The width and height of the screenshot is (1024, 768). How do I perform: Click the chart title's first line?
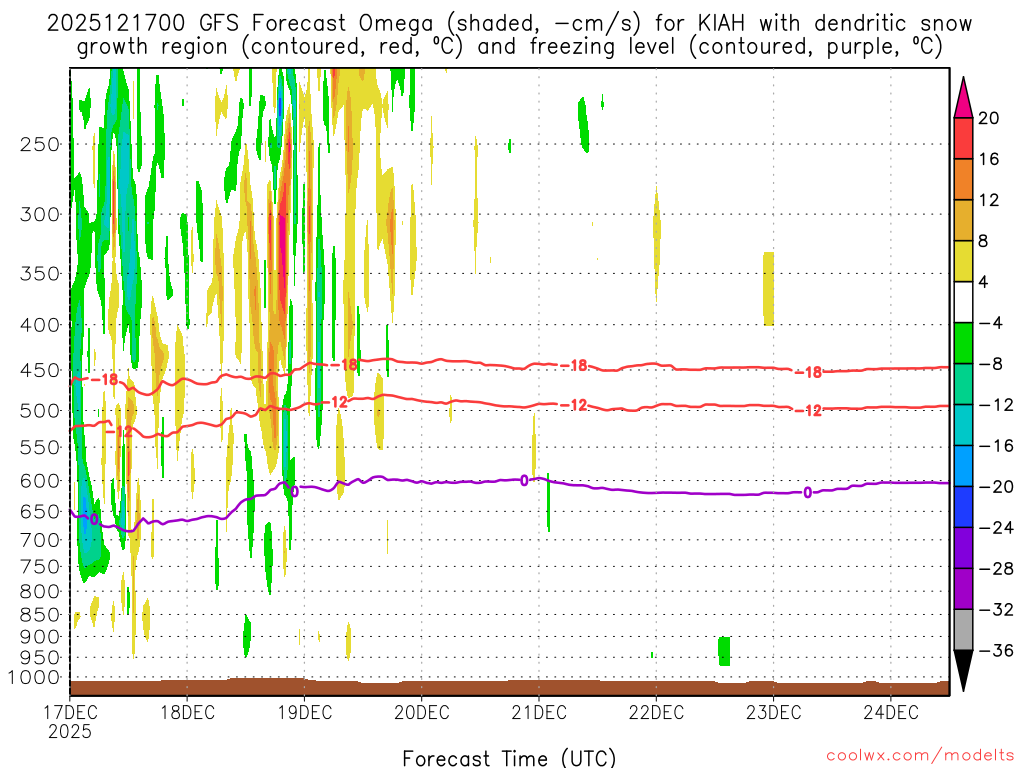pos(509,24)
